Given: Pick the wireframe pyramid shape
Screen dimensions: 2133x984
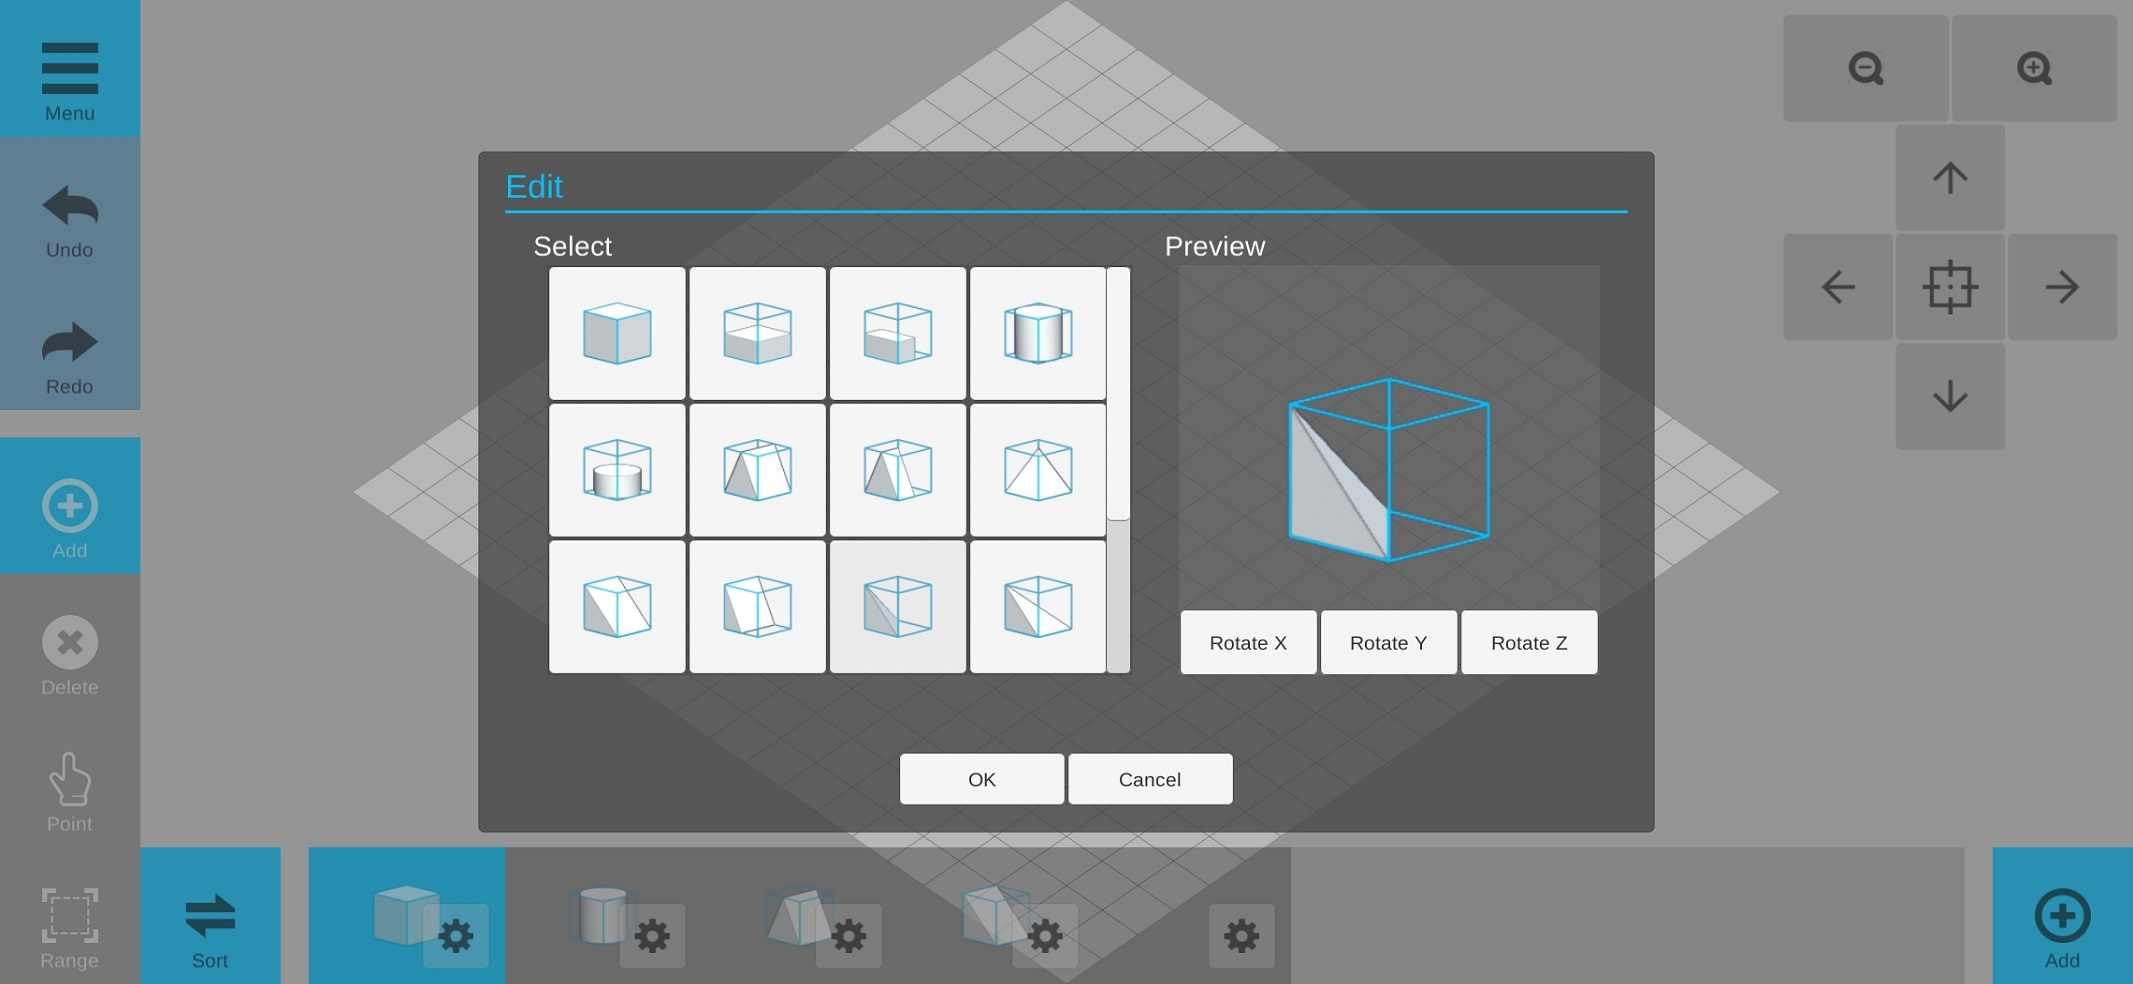Looking at the screenshot, I should point(1037,470).
